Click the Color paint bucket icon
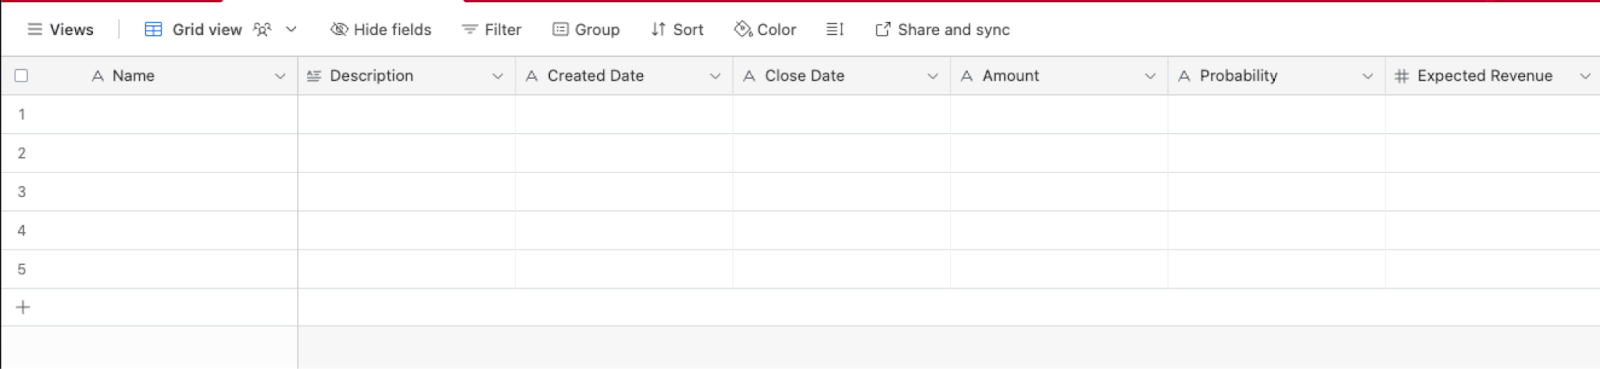Screen dimensions: 1600x369 pos(743,30)
